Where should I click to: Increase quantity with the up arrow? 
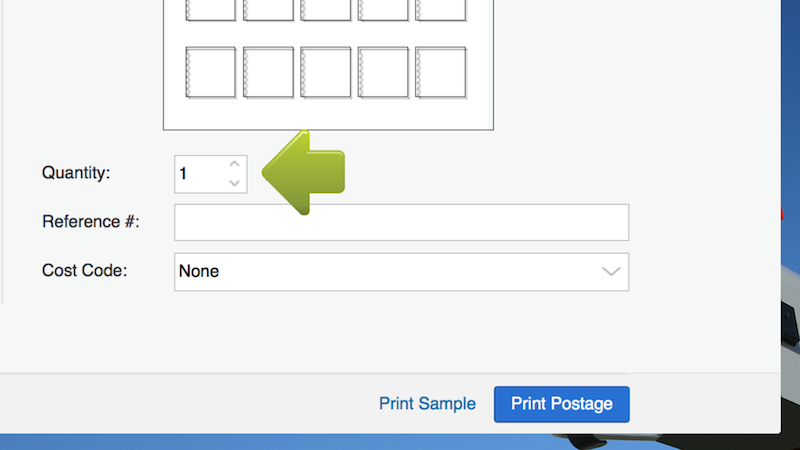tap(234, 164)
